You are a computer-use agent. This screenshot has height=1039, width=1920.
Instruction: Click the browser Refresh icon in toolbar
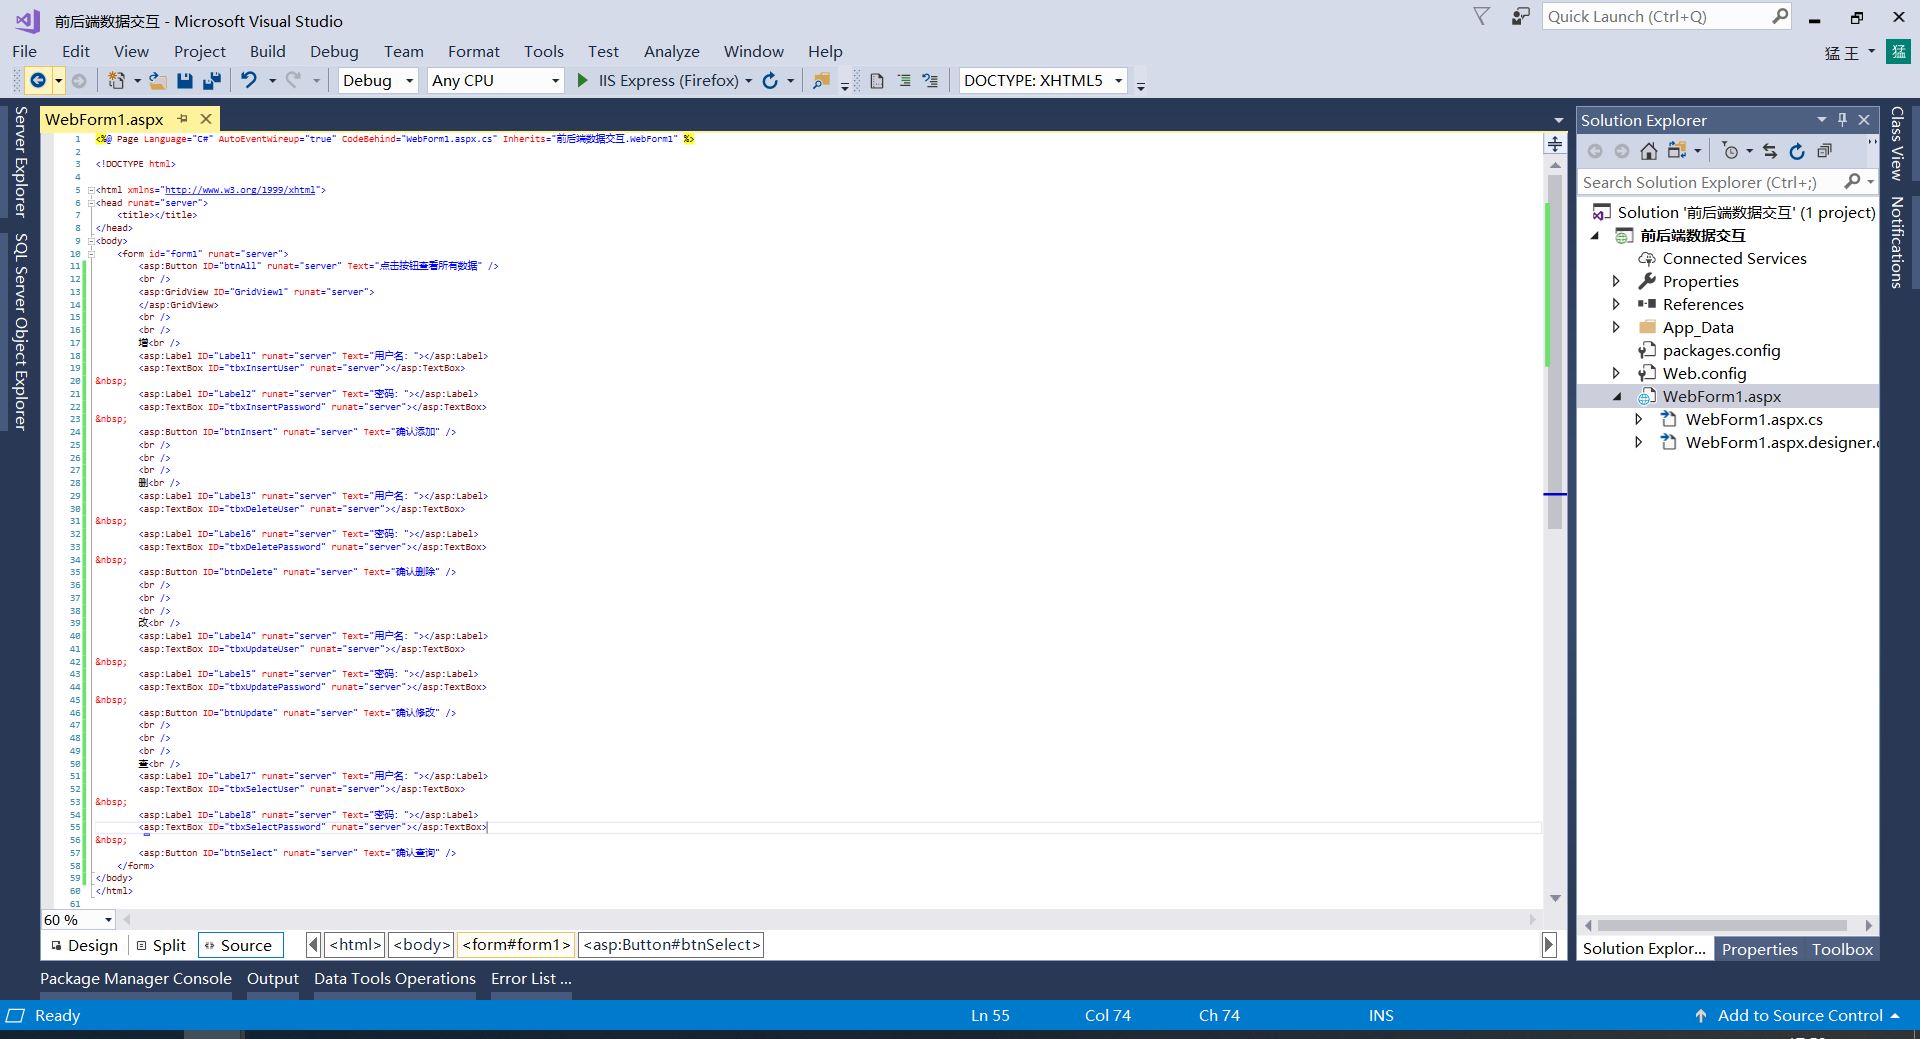(x=770, y=81)
